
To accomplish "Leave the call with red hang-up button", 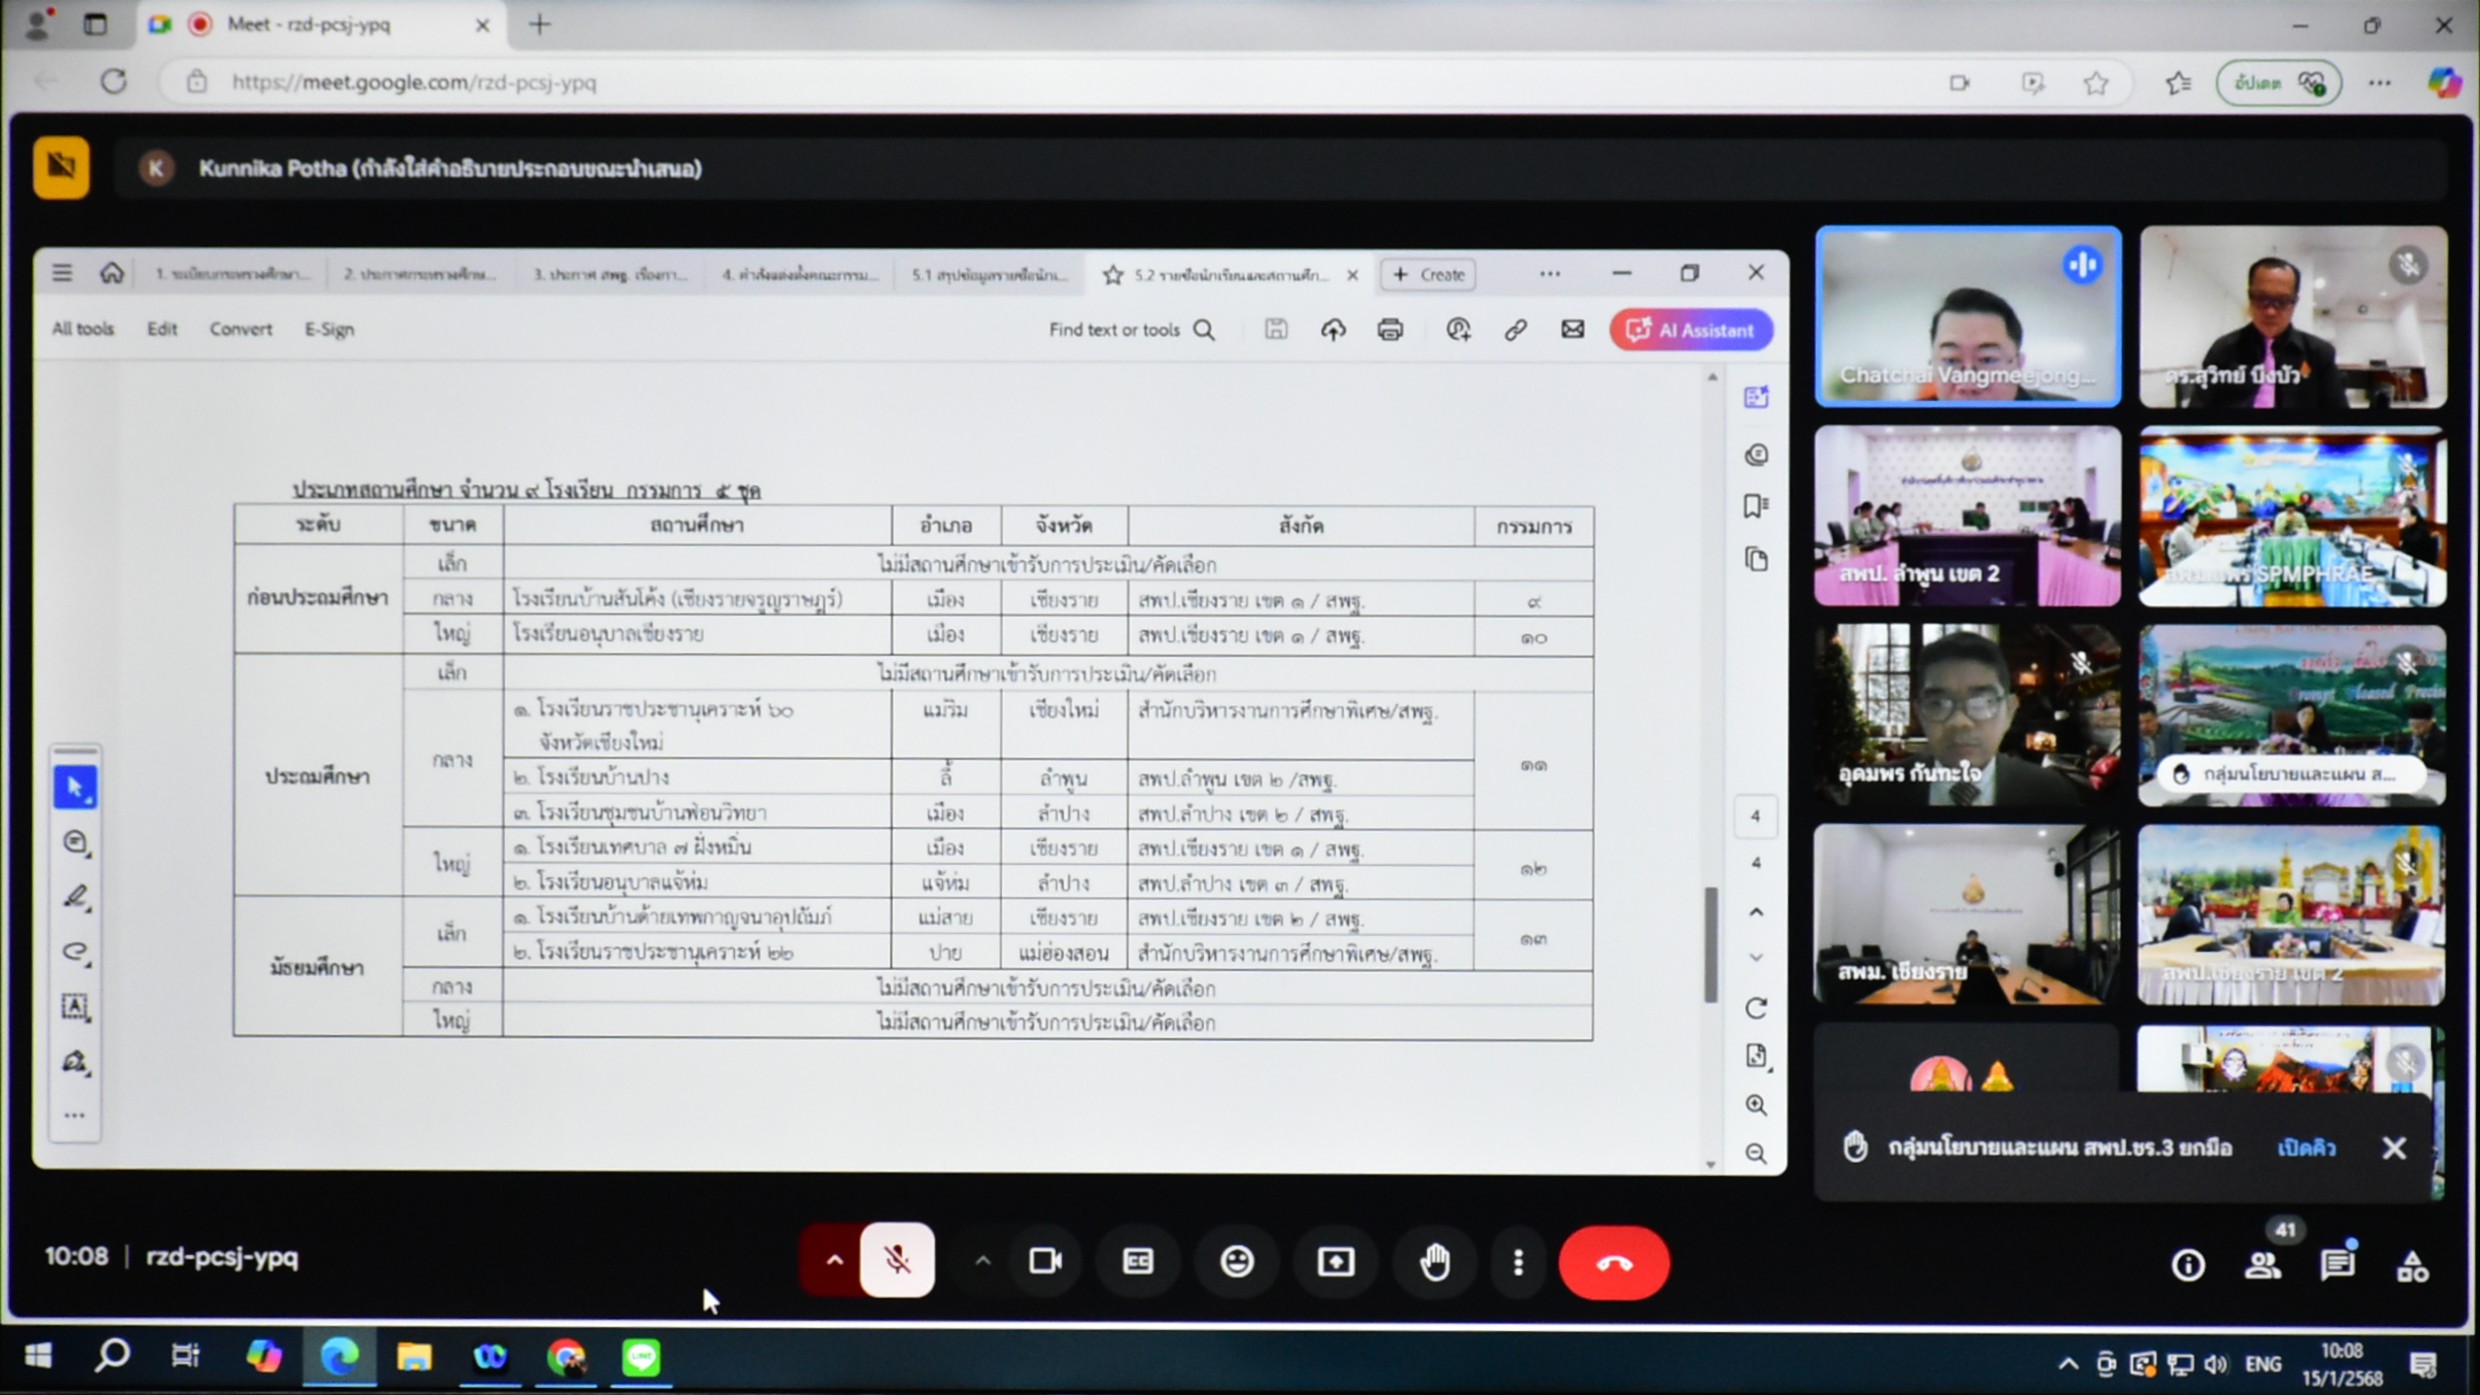I will click(1613, 1263).
